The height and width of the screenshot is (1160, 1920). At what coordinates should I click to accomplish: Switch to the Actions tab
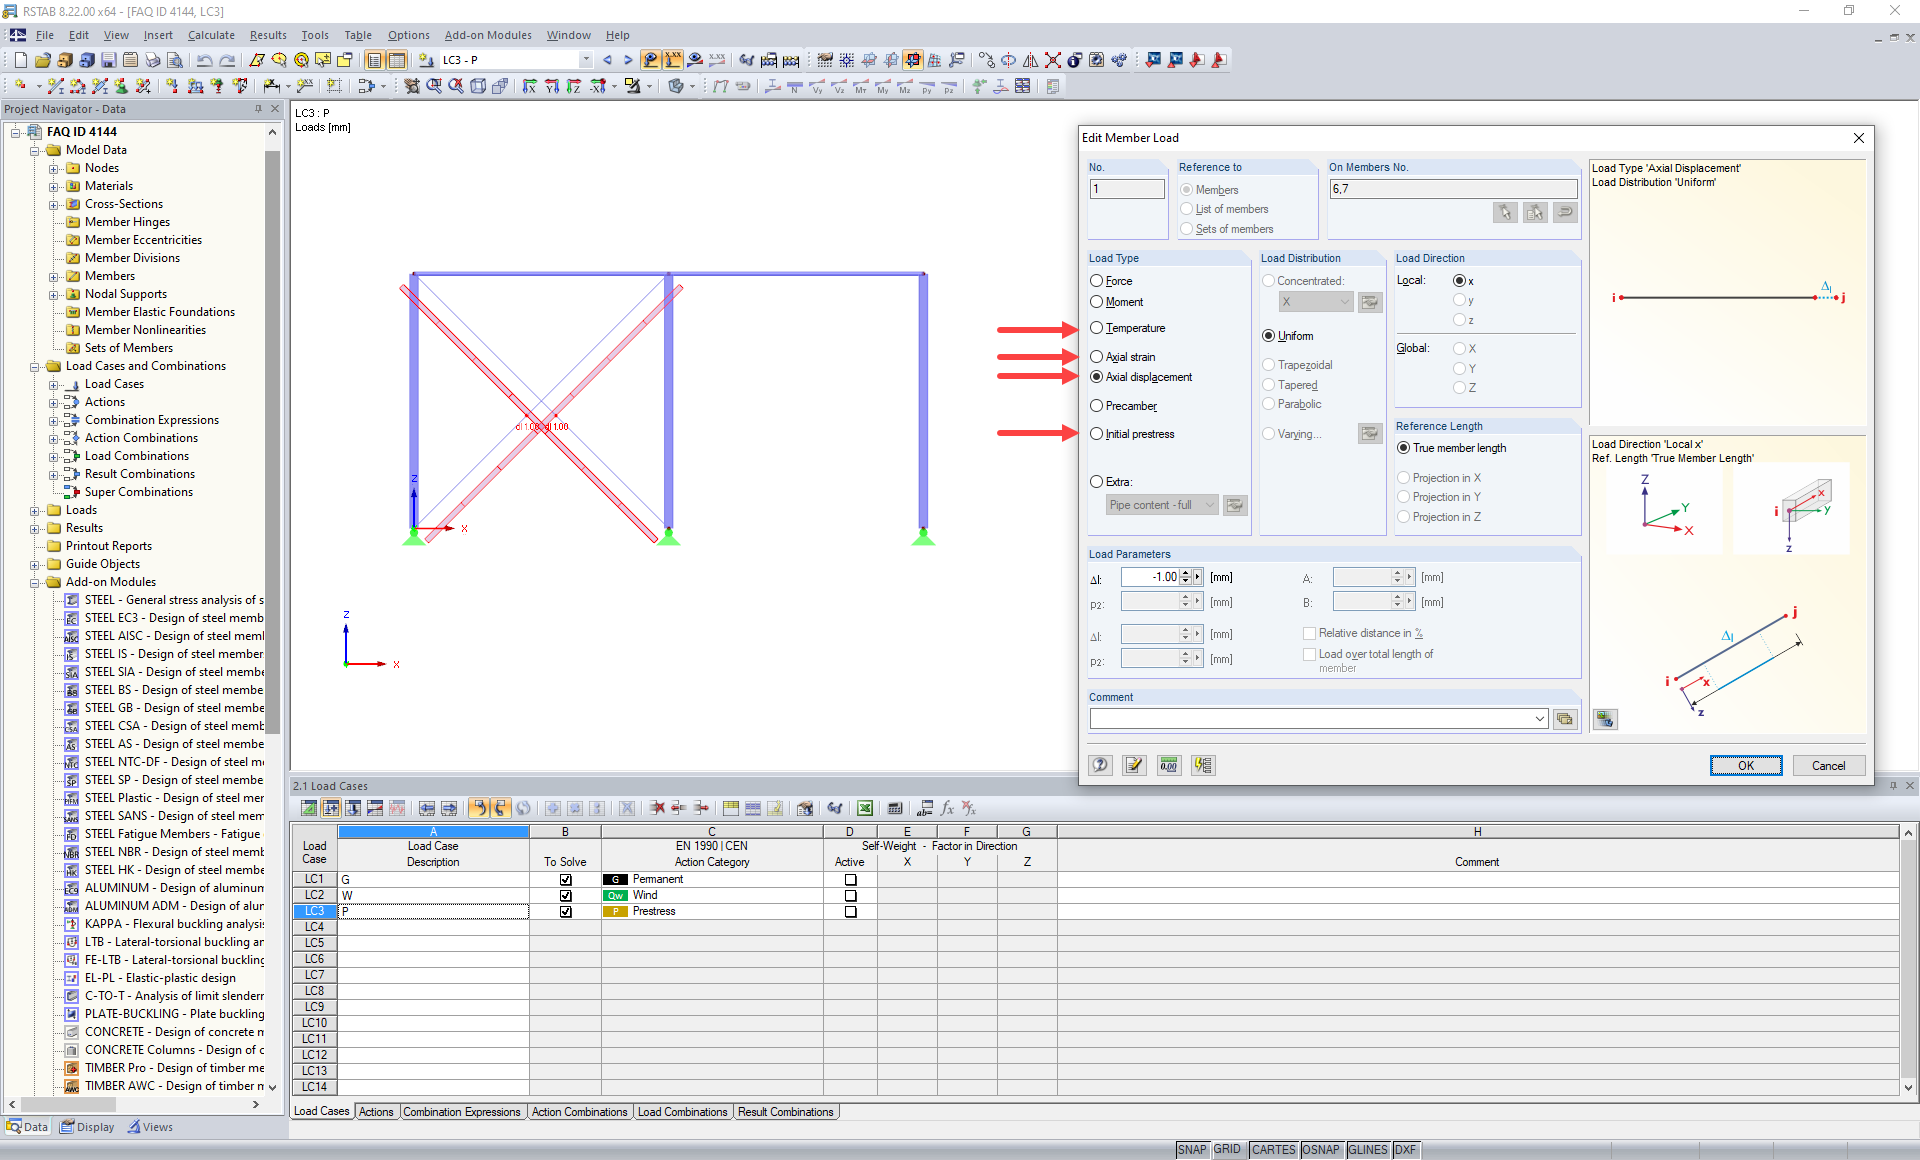(376, 1112)
